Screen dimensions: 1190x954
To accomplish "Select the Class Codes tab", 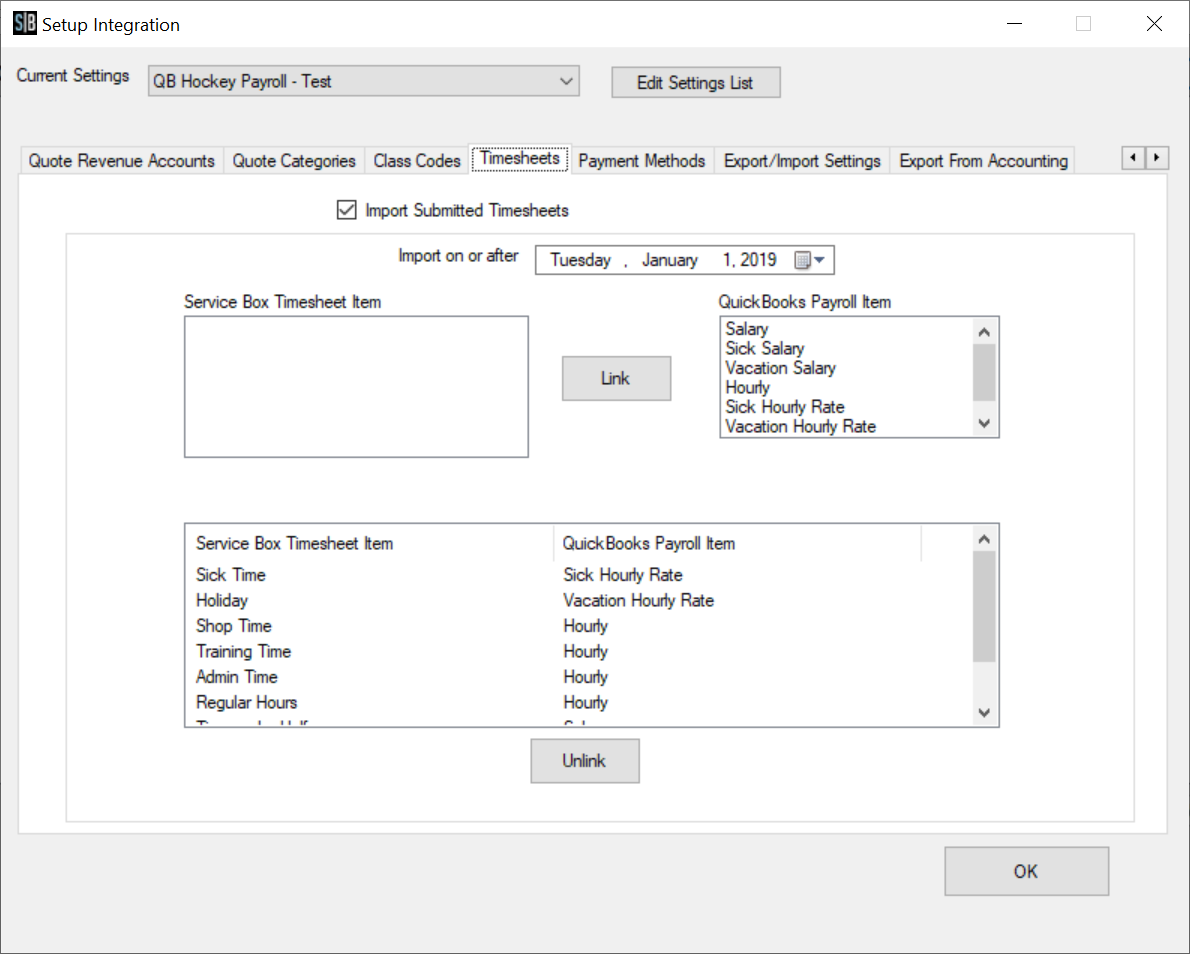I will [417, 161].
